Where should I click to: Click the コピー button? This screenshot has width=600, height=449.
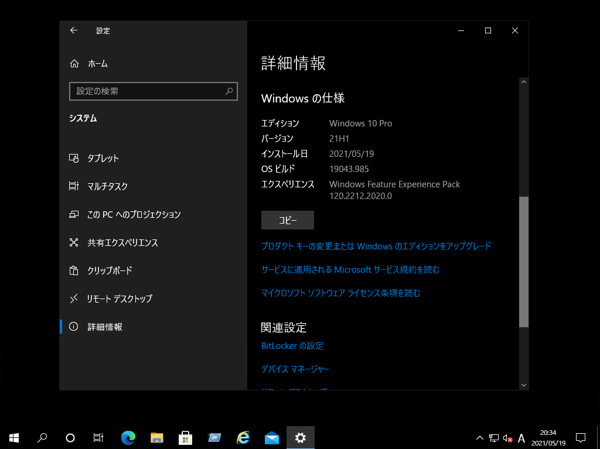(287, 220)
